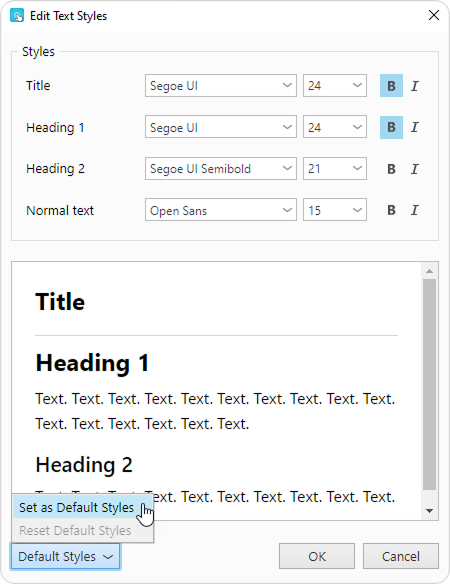The image size is (450, 584).
Task: Expand the Heading 2 font family list
Action: click(x=221, y=169)
